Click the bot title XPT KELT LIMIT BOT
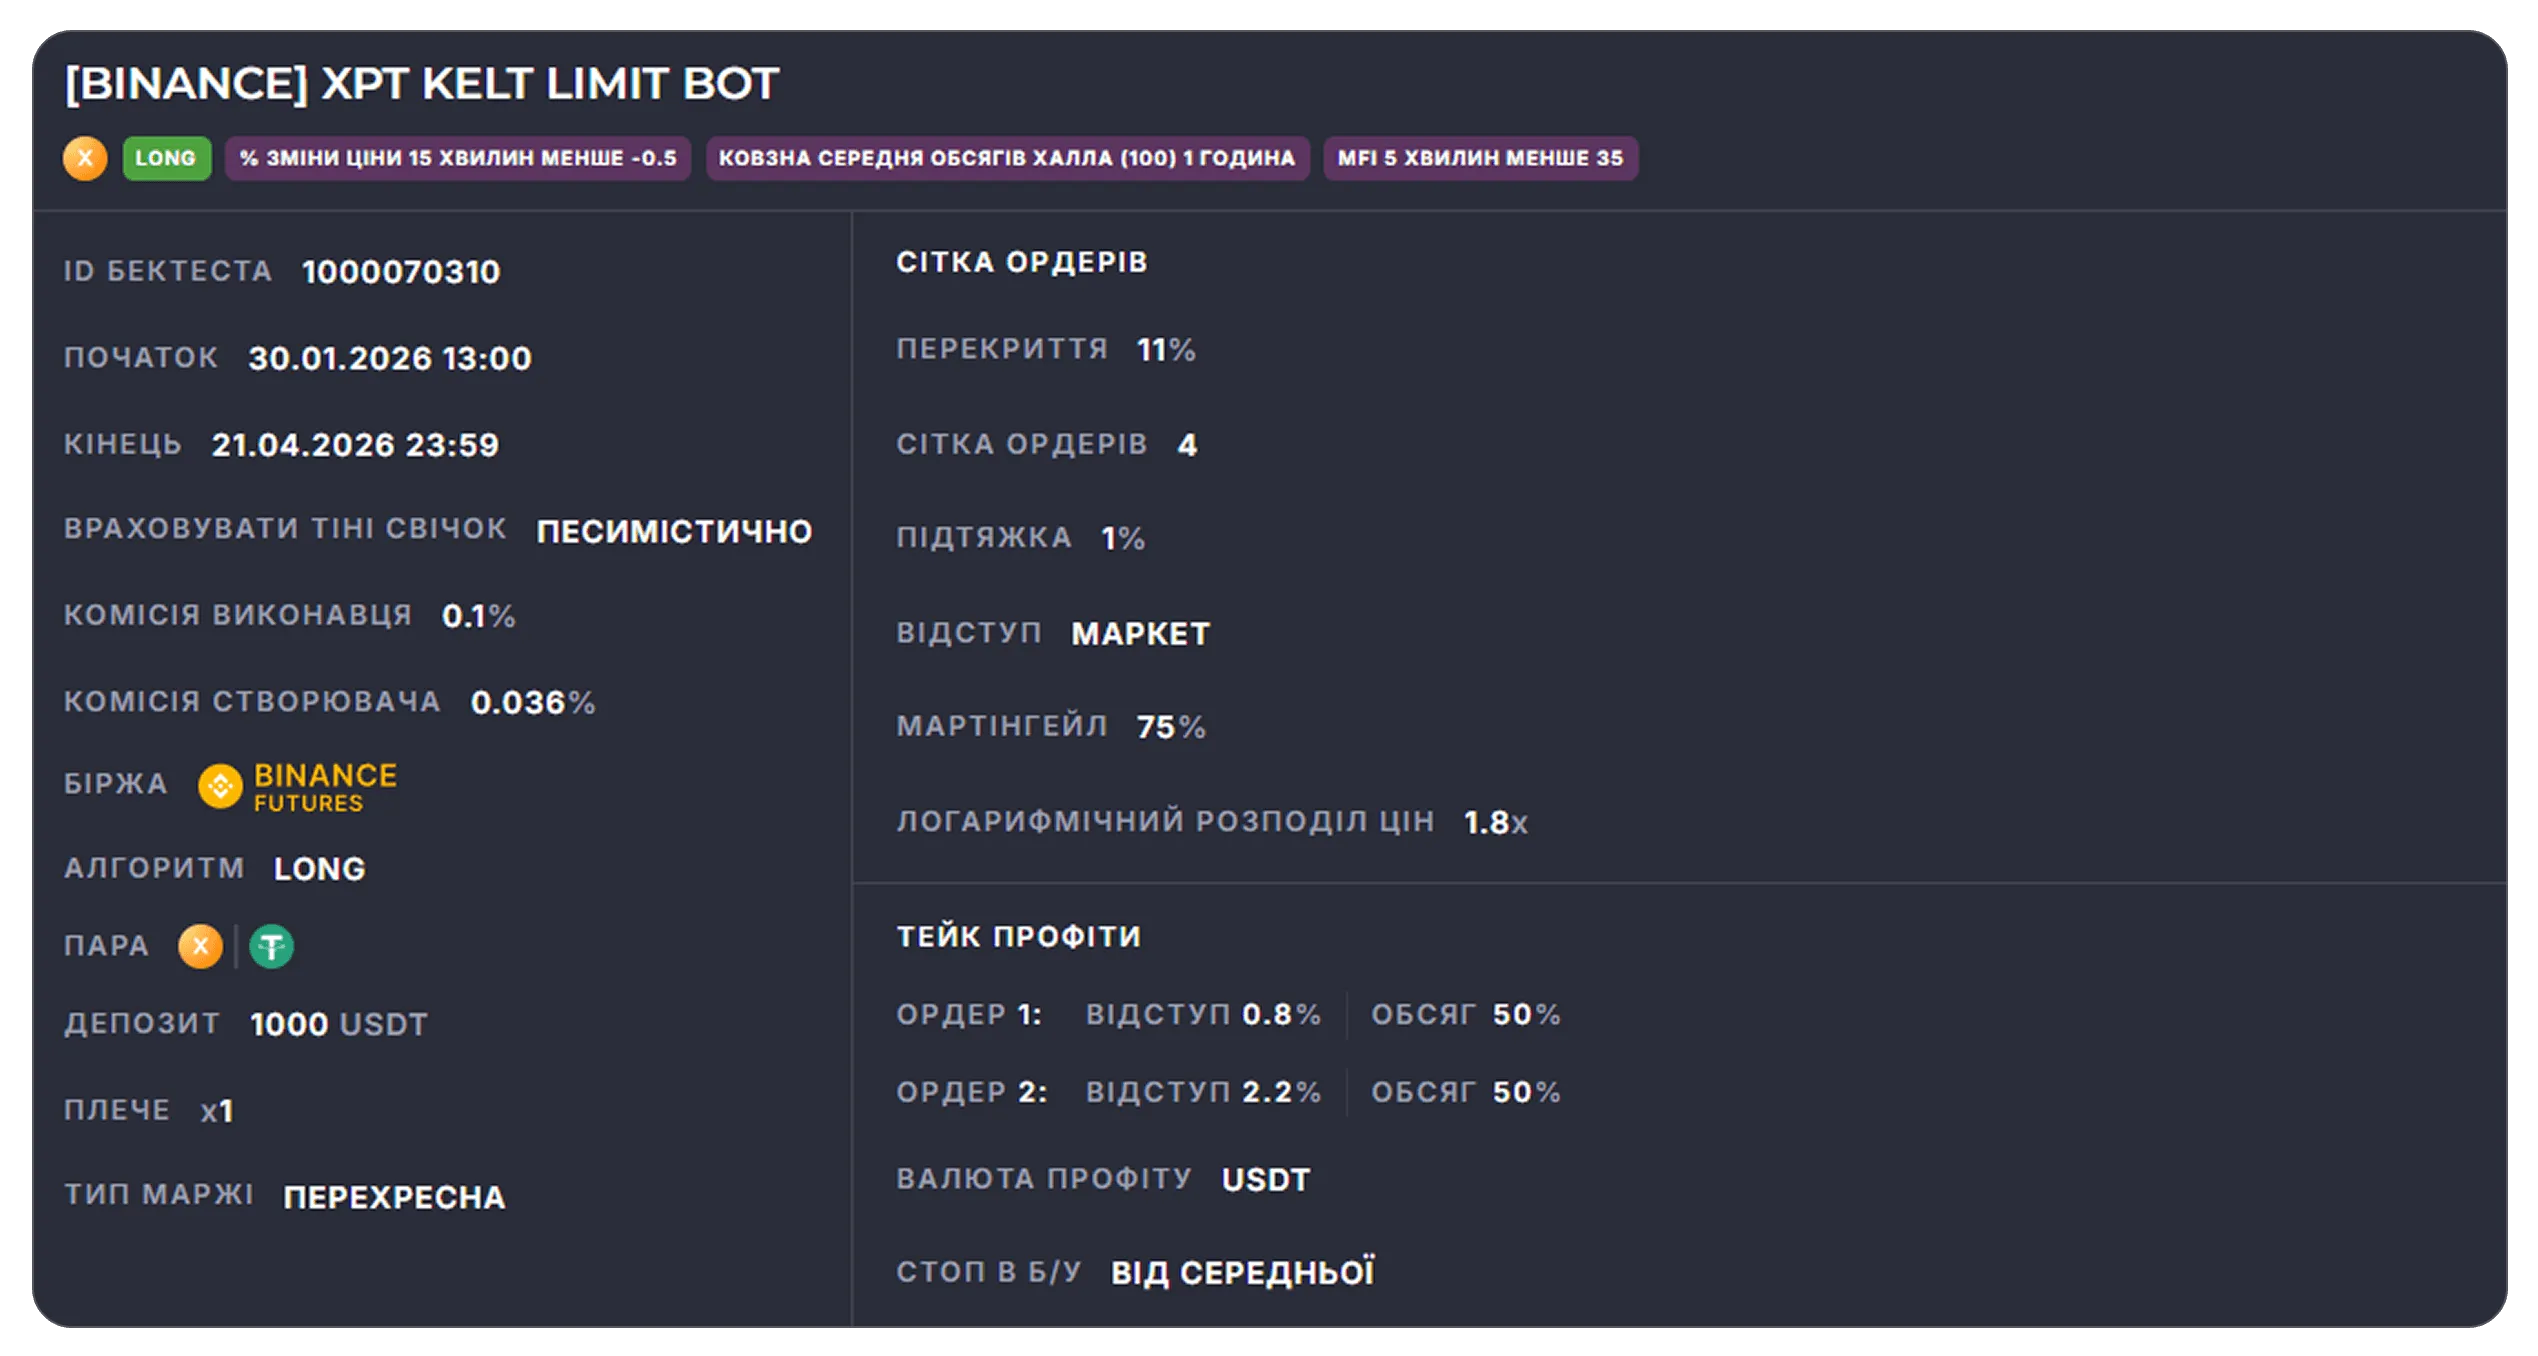 point(421,83)
